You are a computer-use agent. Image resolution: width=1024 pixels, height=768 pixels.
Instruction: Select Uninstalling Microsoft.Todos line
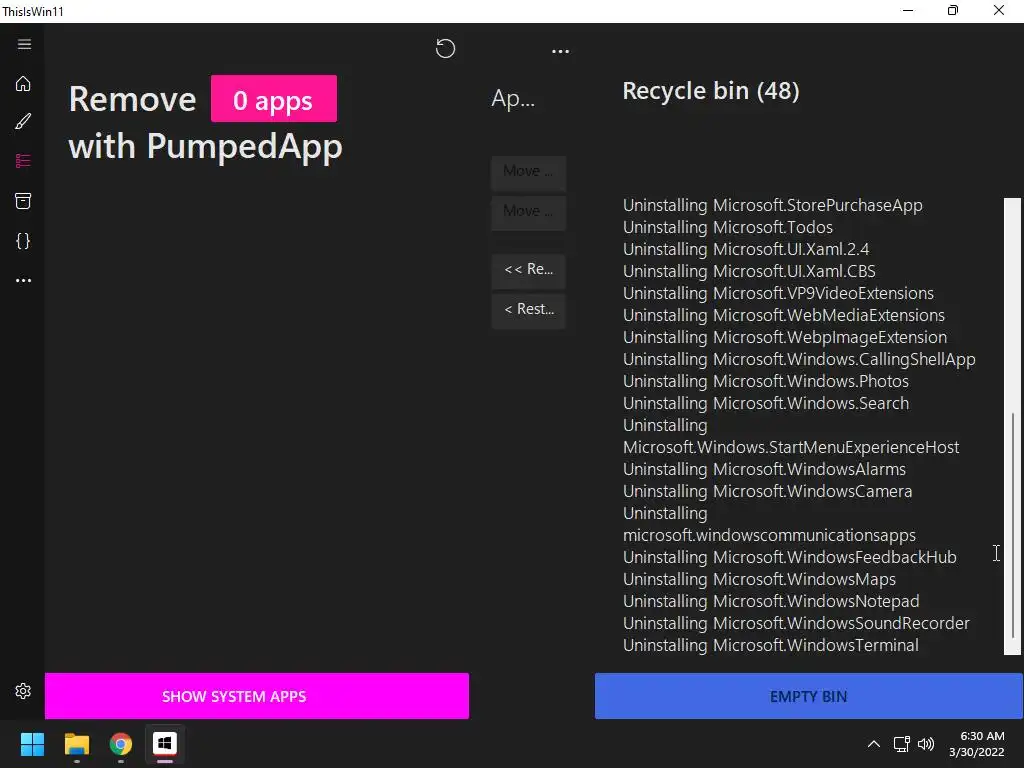(728, 227)
